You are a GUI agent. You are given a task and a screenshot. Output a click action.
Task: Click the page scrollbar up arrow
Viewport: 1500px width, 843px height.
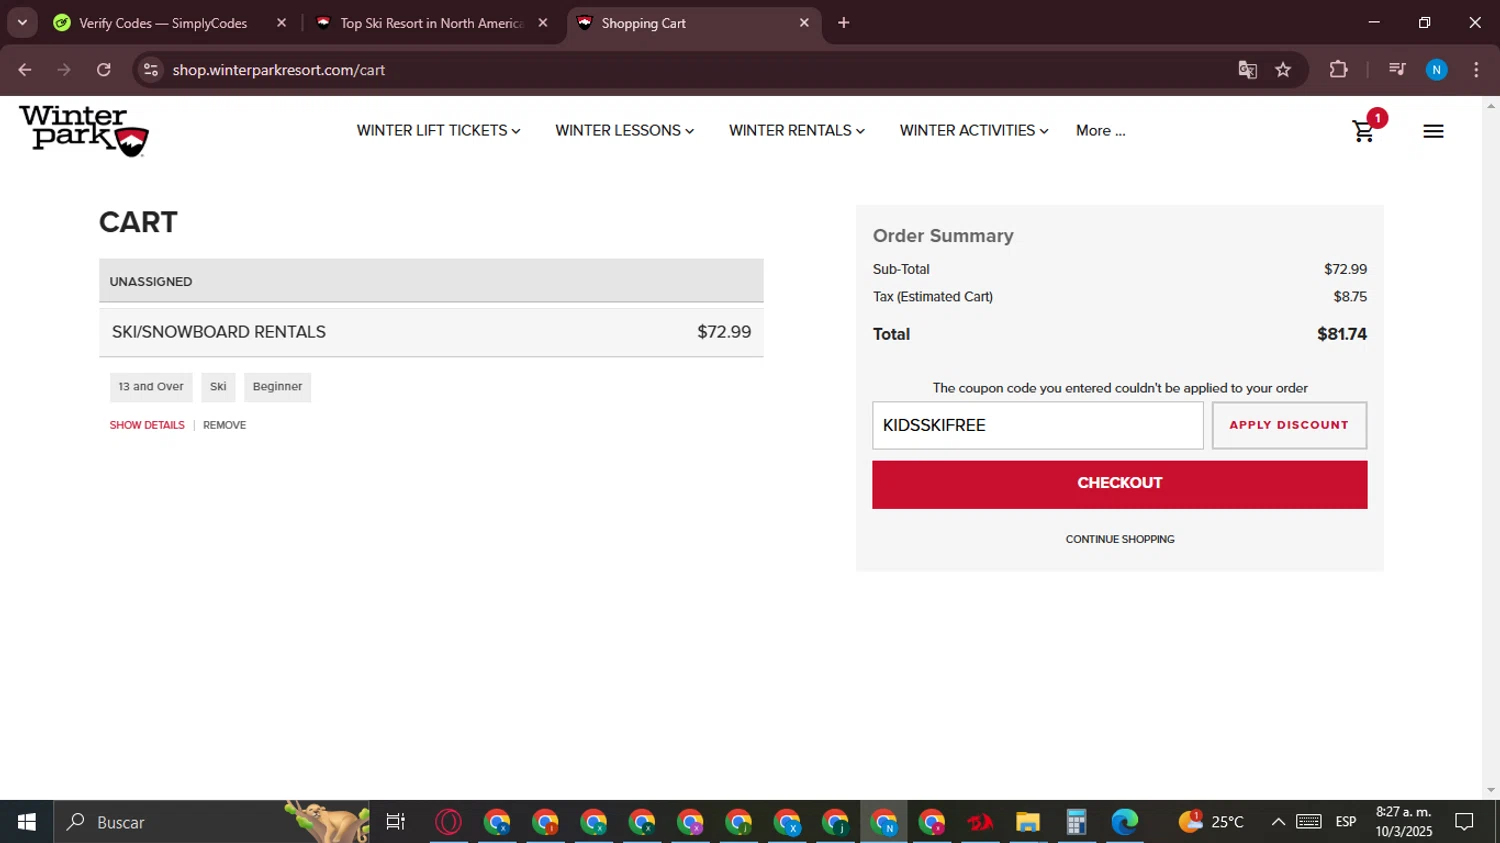(1491, 105)
